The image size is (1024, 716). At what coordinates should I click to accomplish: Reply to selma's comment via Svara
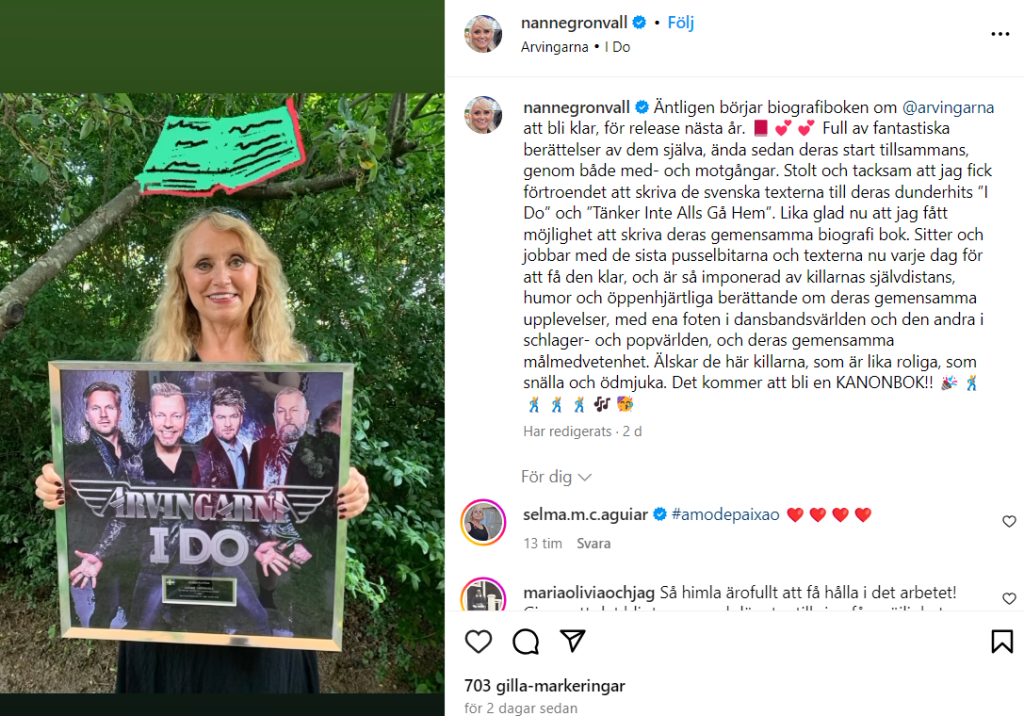[x=593, y=544]
